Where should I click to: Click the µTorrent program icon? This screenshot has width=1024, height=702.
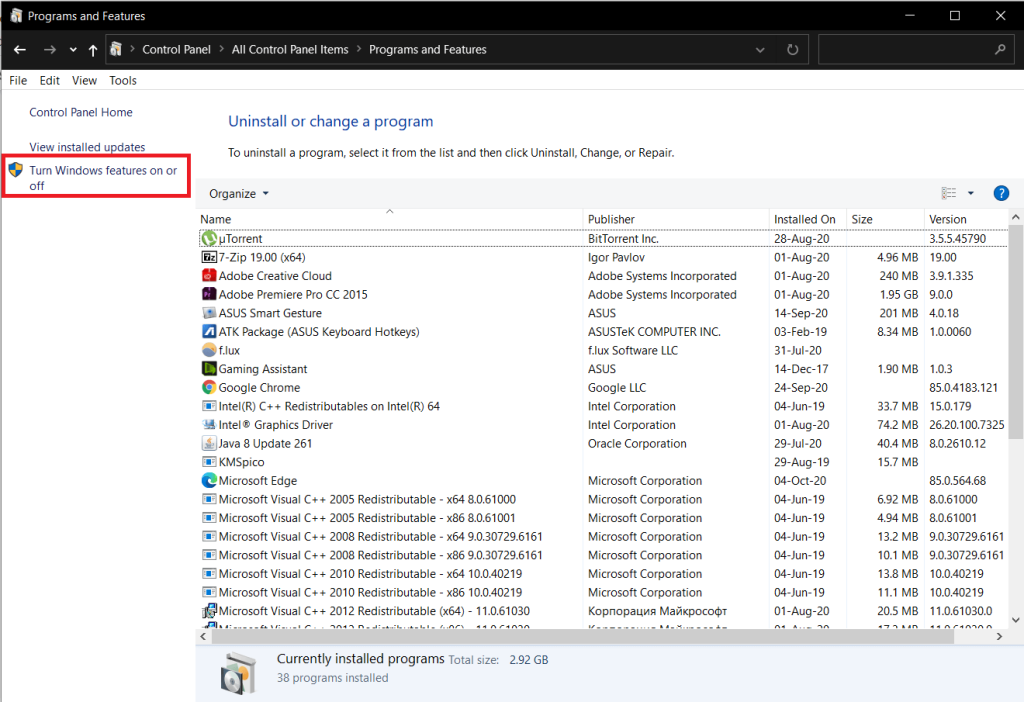click(x=209, y=238)
